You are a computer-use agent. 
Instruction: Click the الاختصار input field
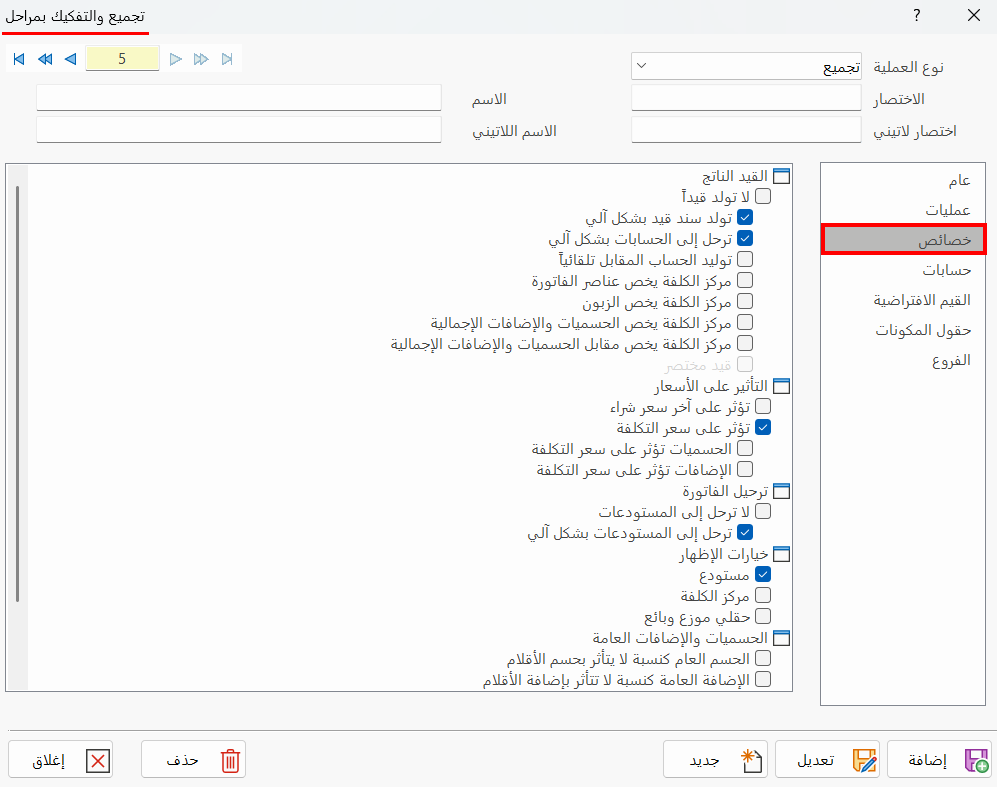pos(746,98)
